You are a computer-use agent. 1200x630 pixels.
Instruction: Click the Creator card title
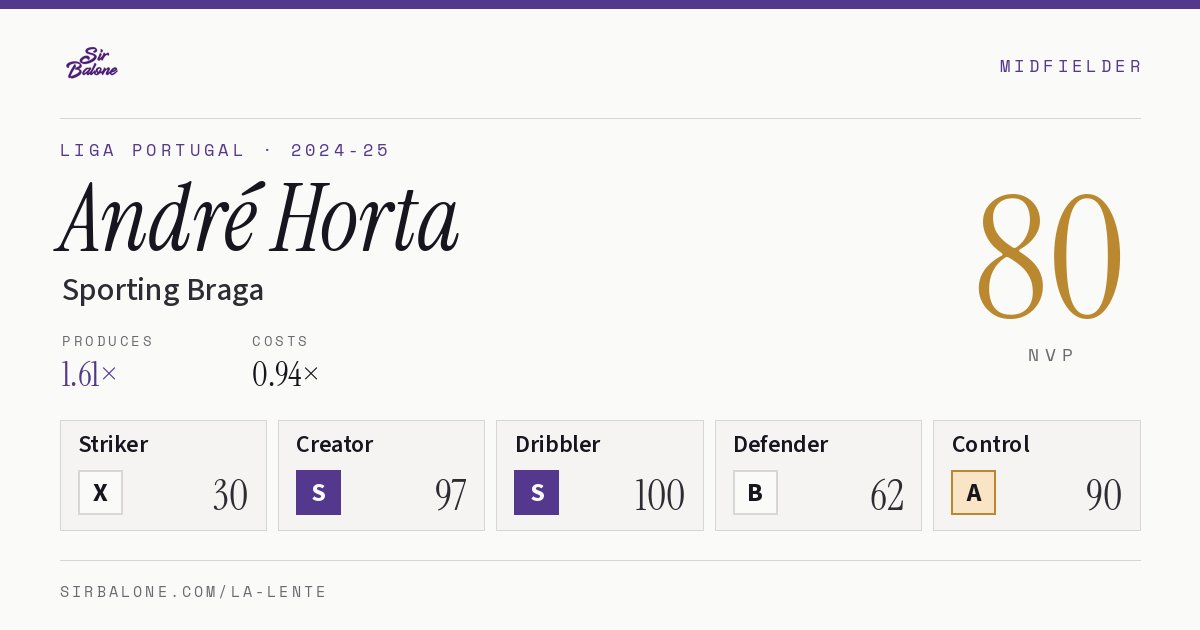coord(335,444)
